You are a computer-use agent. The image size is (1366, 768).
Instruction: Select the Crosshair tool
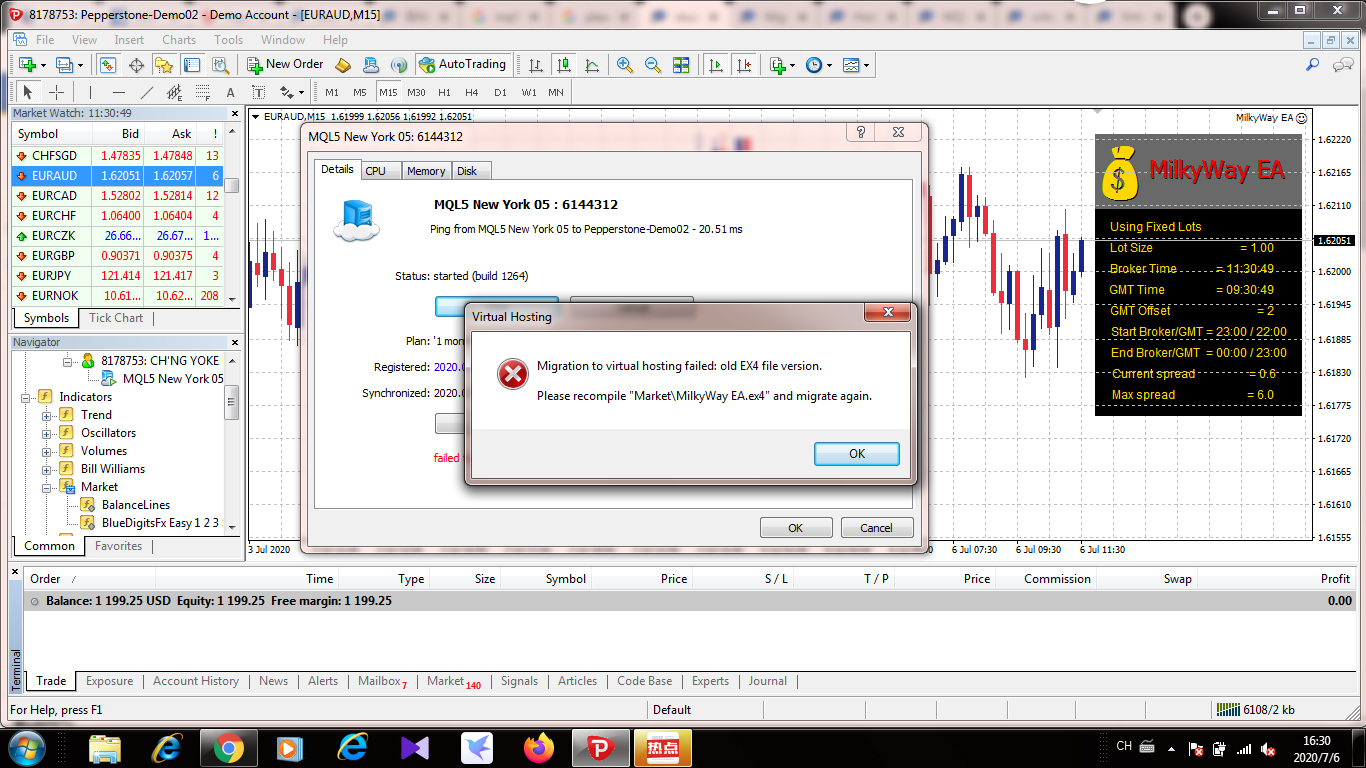(57, 92)
